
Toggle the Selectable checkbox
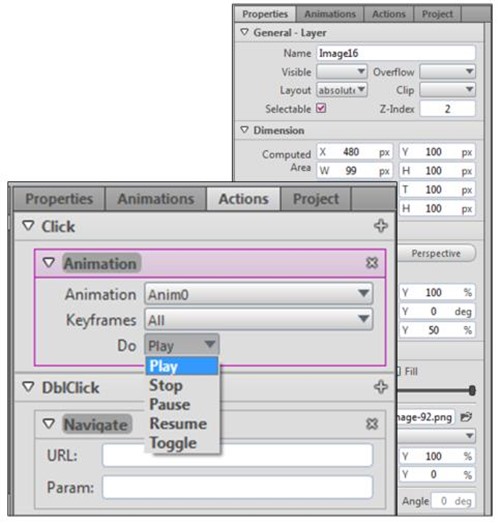click(x=321, y=108)
